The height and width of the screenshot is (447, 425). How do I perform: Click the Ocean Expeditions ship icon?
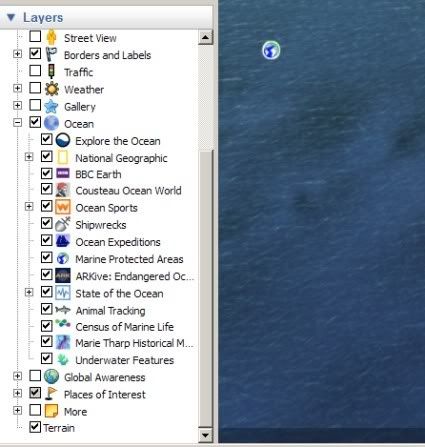[x=63, y=241]
